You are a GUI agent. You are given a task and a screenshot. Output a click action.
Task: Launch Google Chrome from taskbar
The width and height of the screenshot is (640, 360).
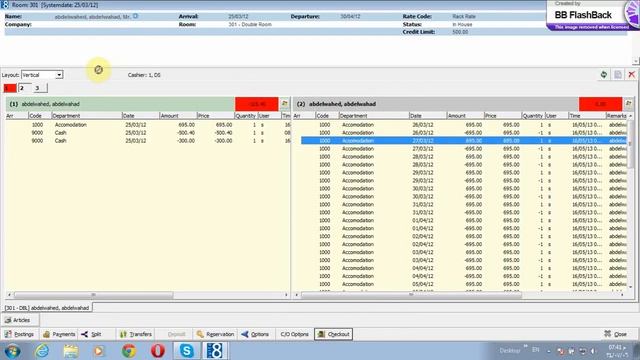coord(129,351)
